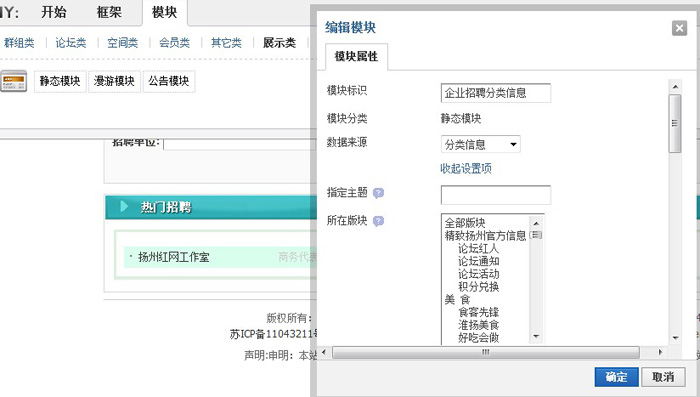Viewport: 700px width, 397px height.
Task: Click the 漫游模块 button
Action: [114, 81]
